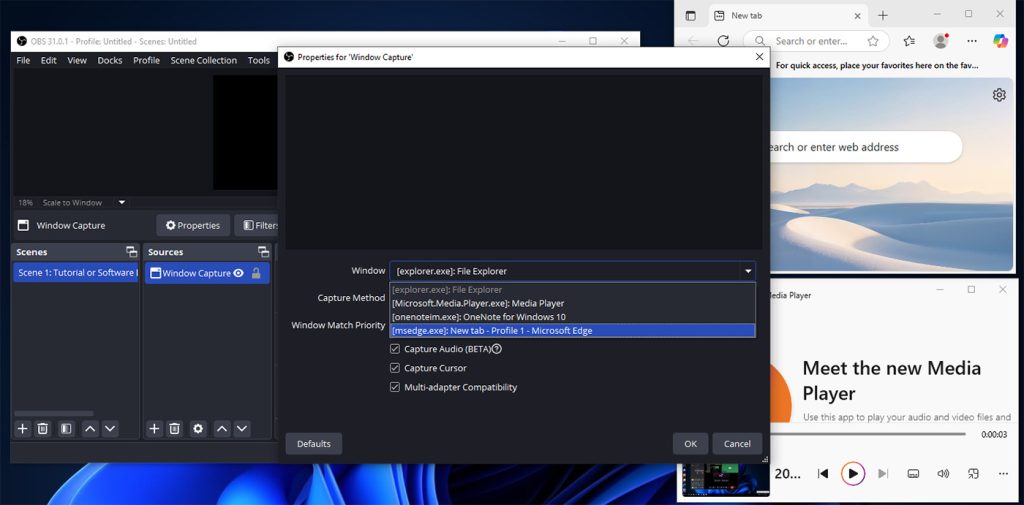Uncheck Multi-adapter Compatibility checkbox

[394, 387]
